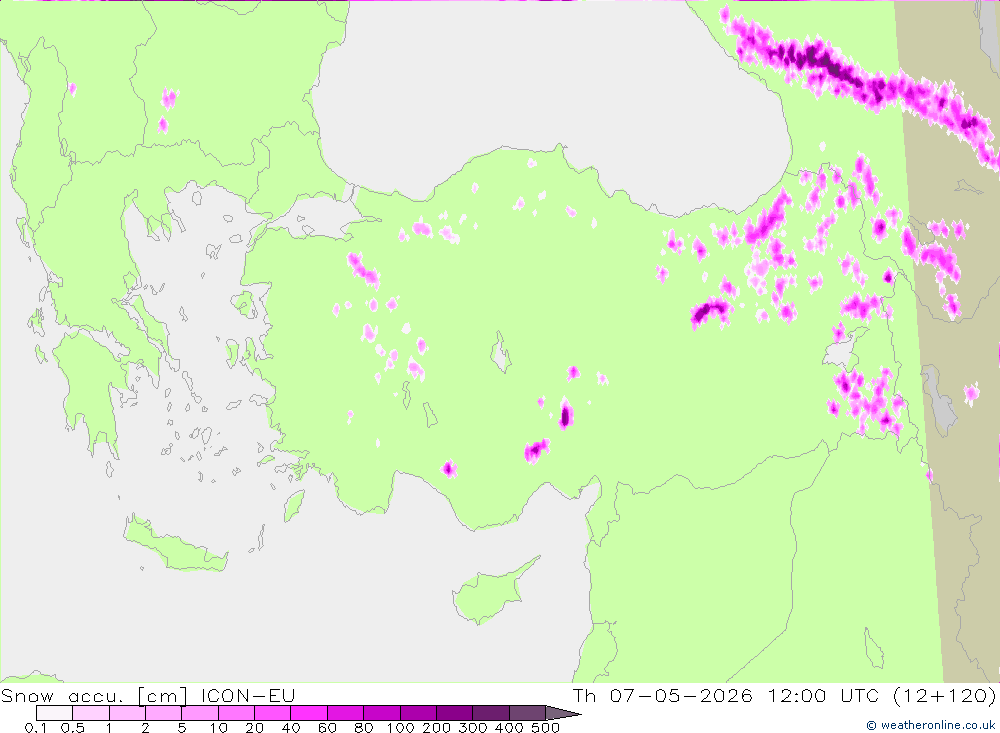The image size is (1000, 733).
Task: Select the 80–100 cm legend swatch
Action: 381,713
